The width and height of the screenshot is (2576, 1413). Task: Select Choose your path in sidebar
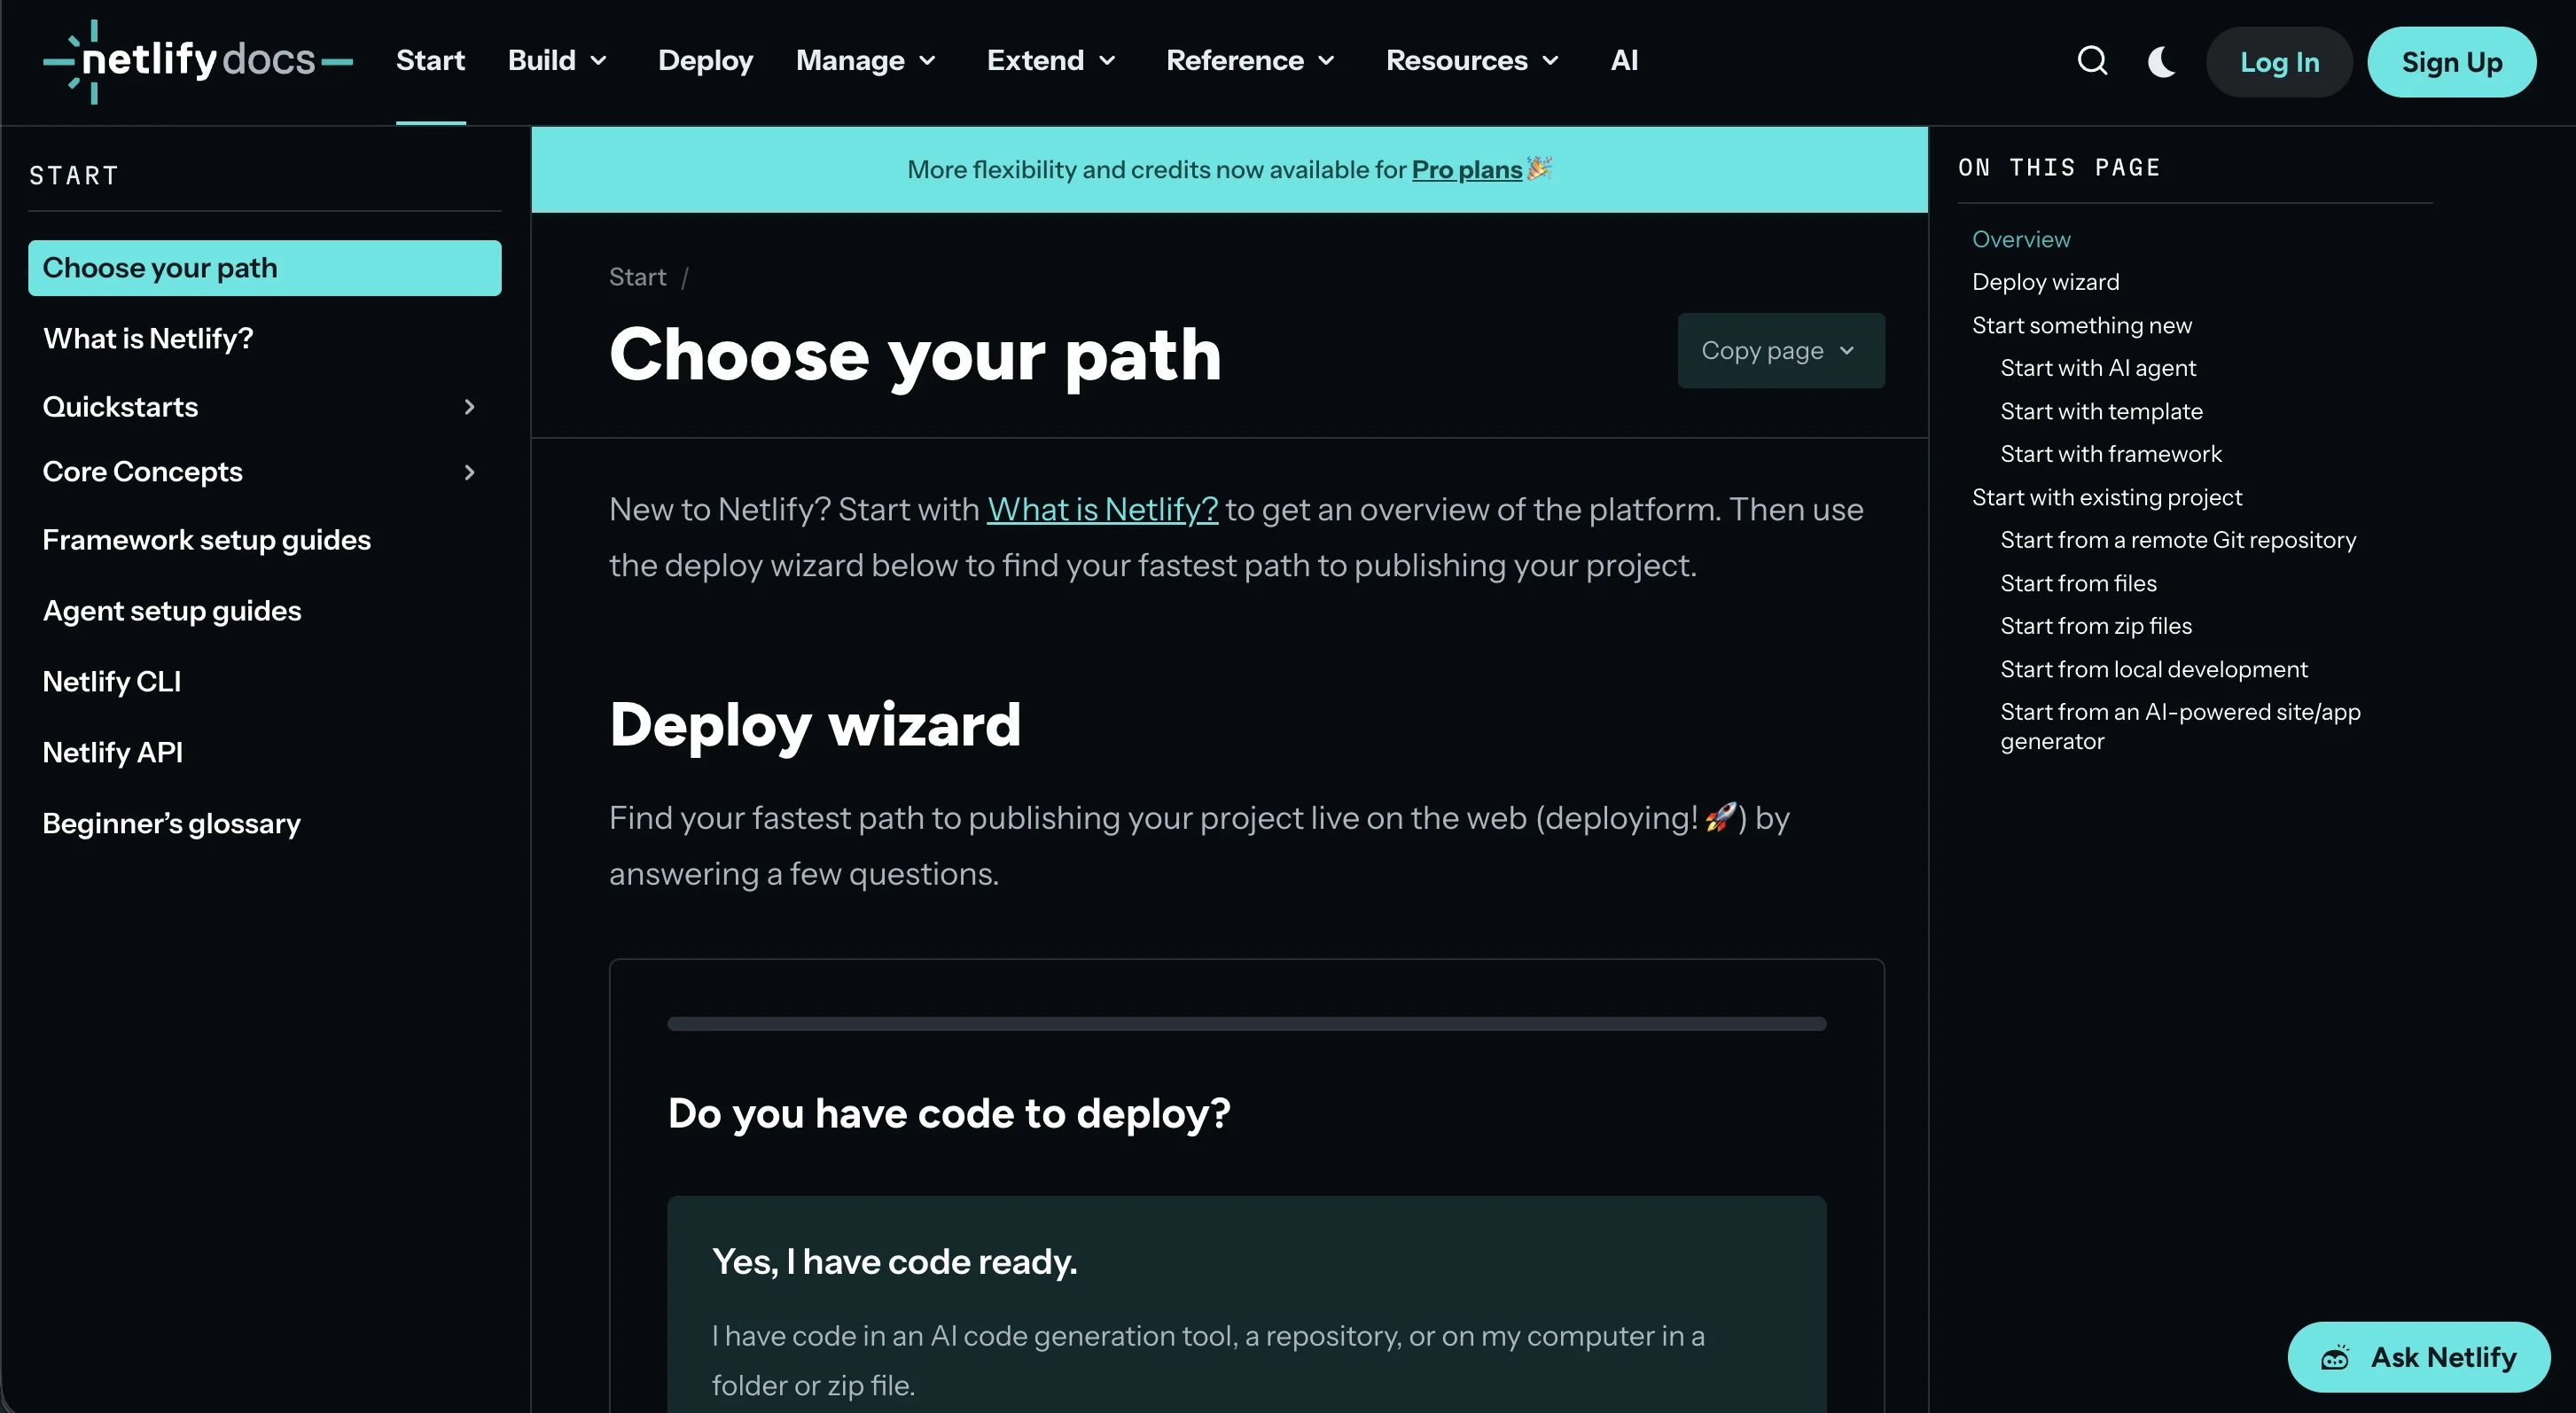pos(264,268)
